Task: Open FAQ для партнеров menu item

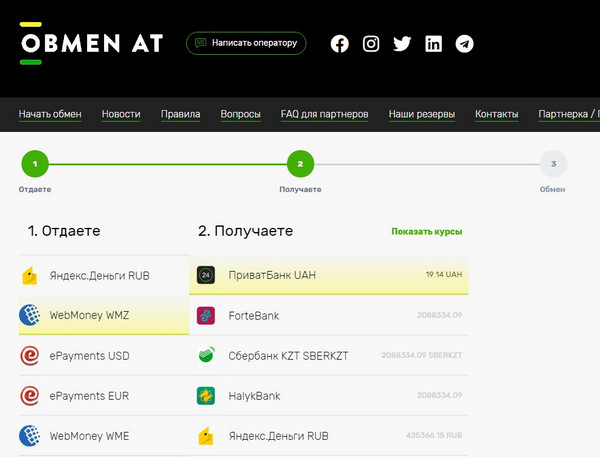Action: pyautogui.click(x=324, y=114)
